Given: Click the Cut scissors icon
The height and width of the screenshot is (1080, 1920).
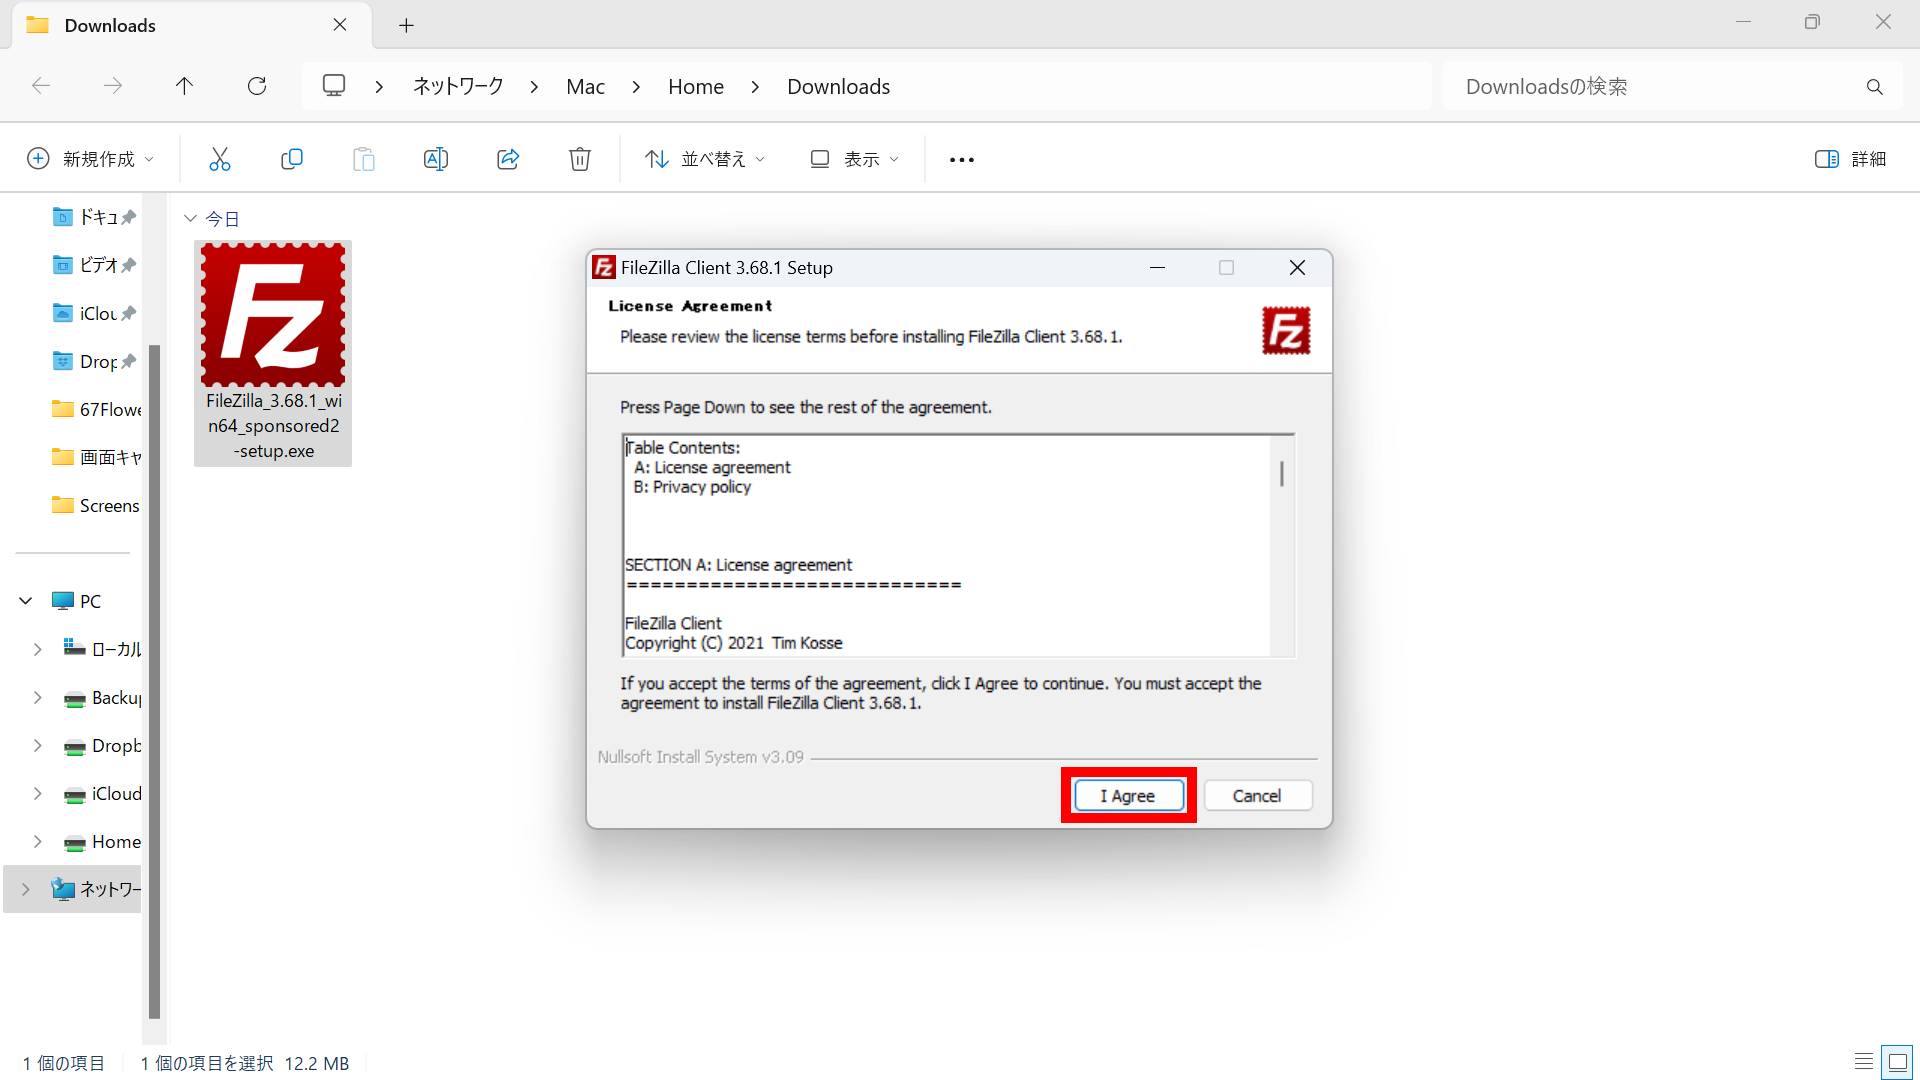Looking at the screenshot, I should (220, 159).
